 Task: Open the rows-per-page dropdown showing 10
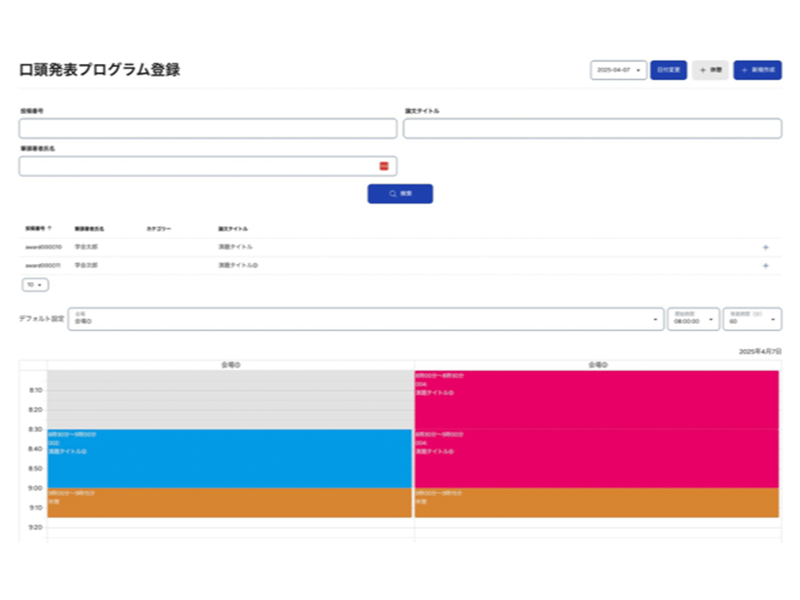pos(35,285)
